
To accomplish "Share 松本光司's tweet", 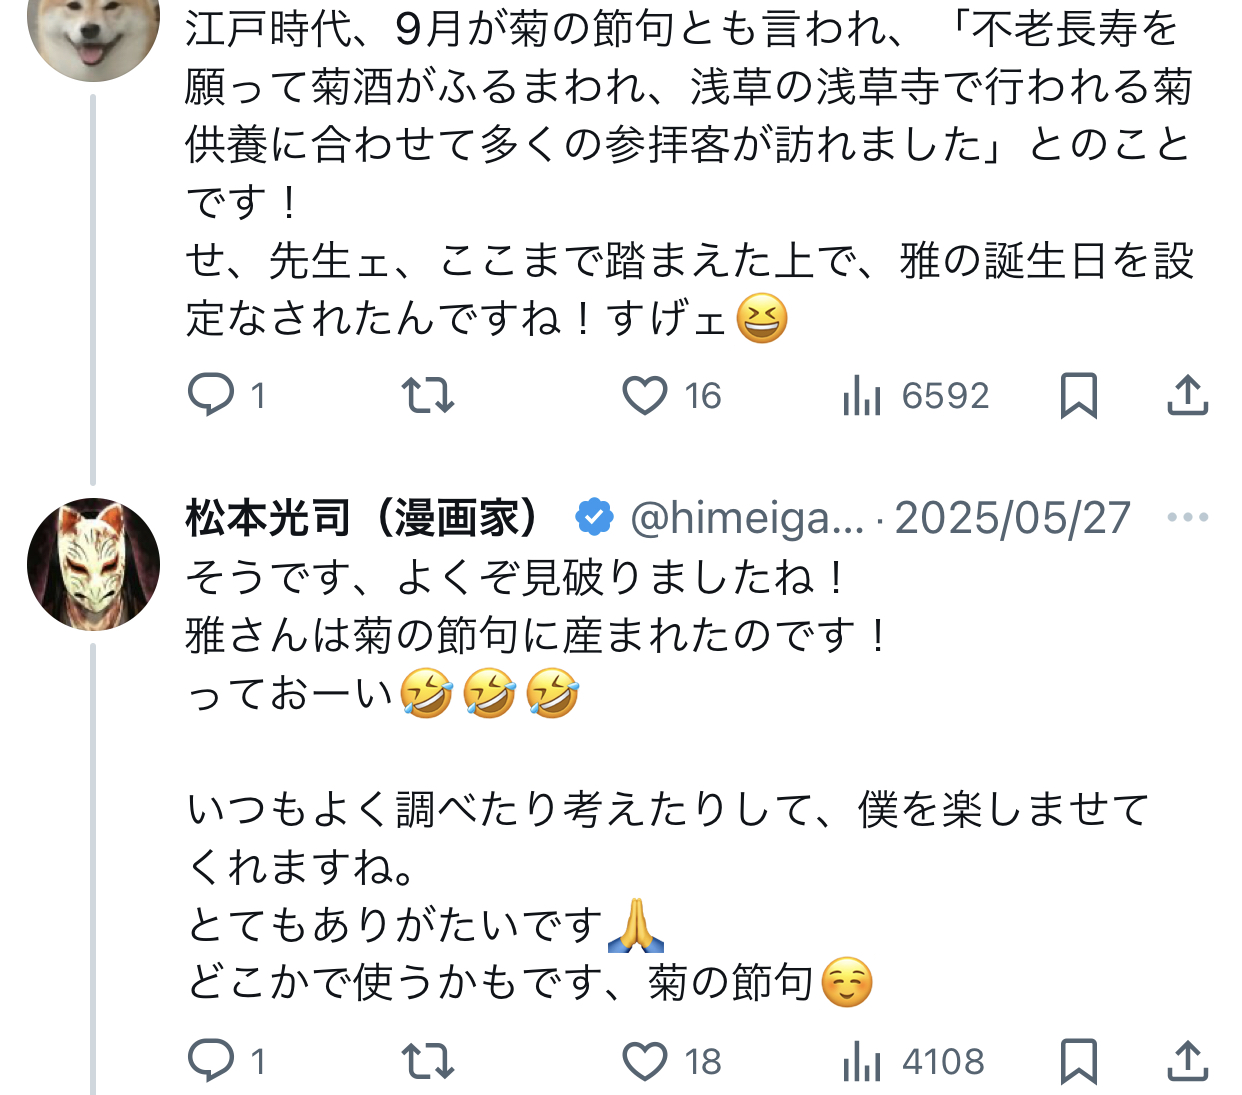I will 1187,1061.
